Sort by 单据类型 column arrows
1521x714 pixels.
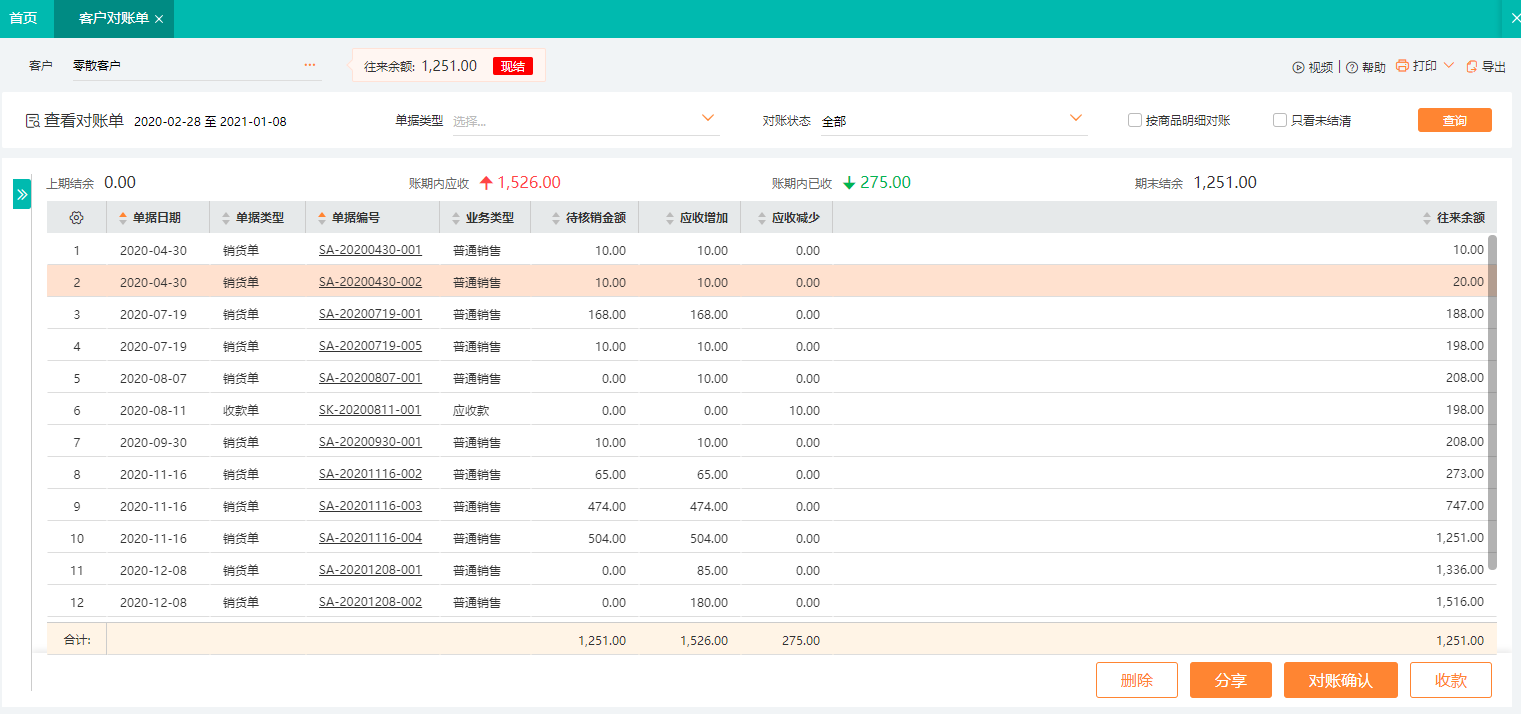[x=226, y=217]
